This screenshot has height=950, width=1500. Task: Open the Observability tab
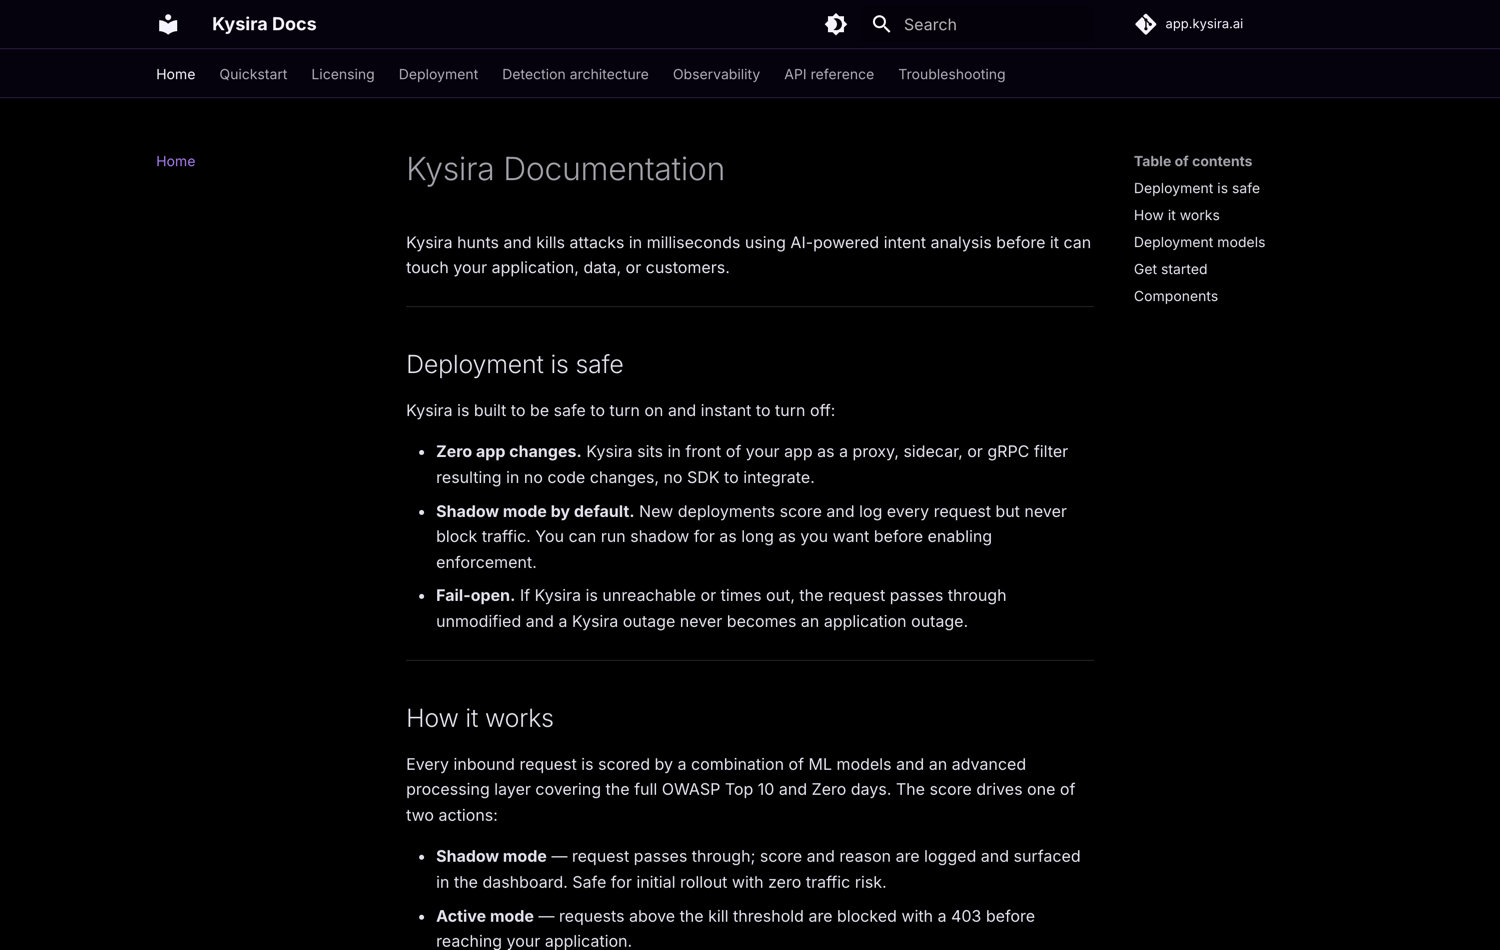coord(716,74)
